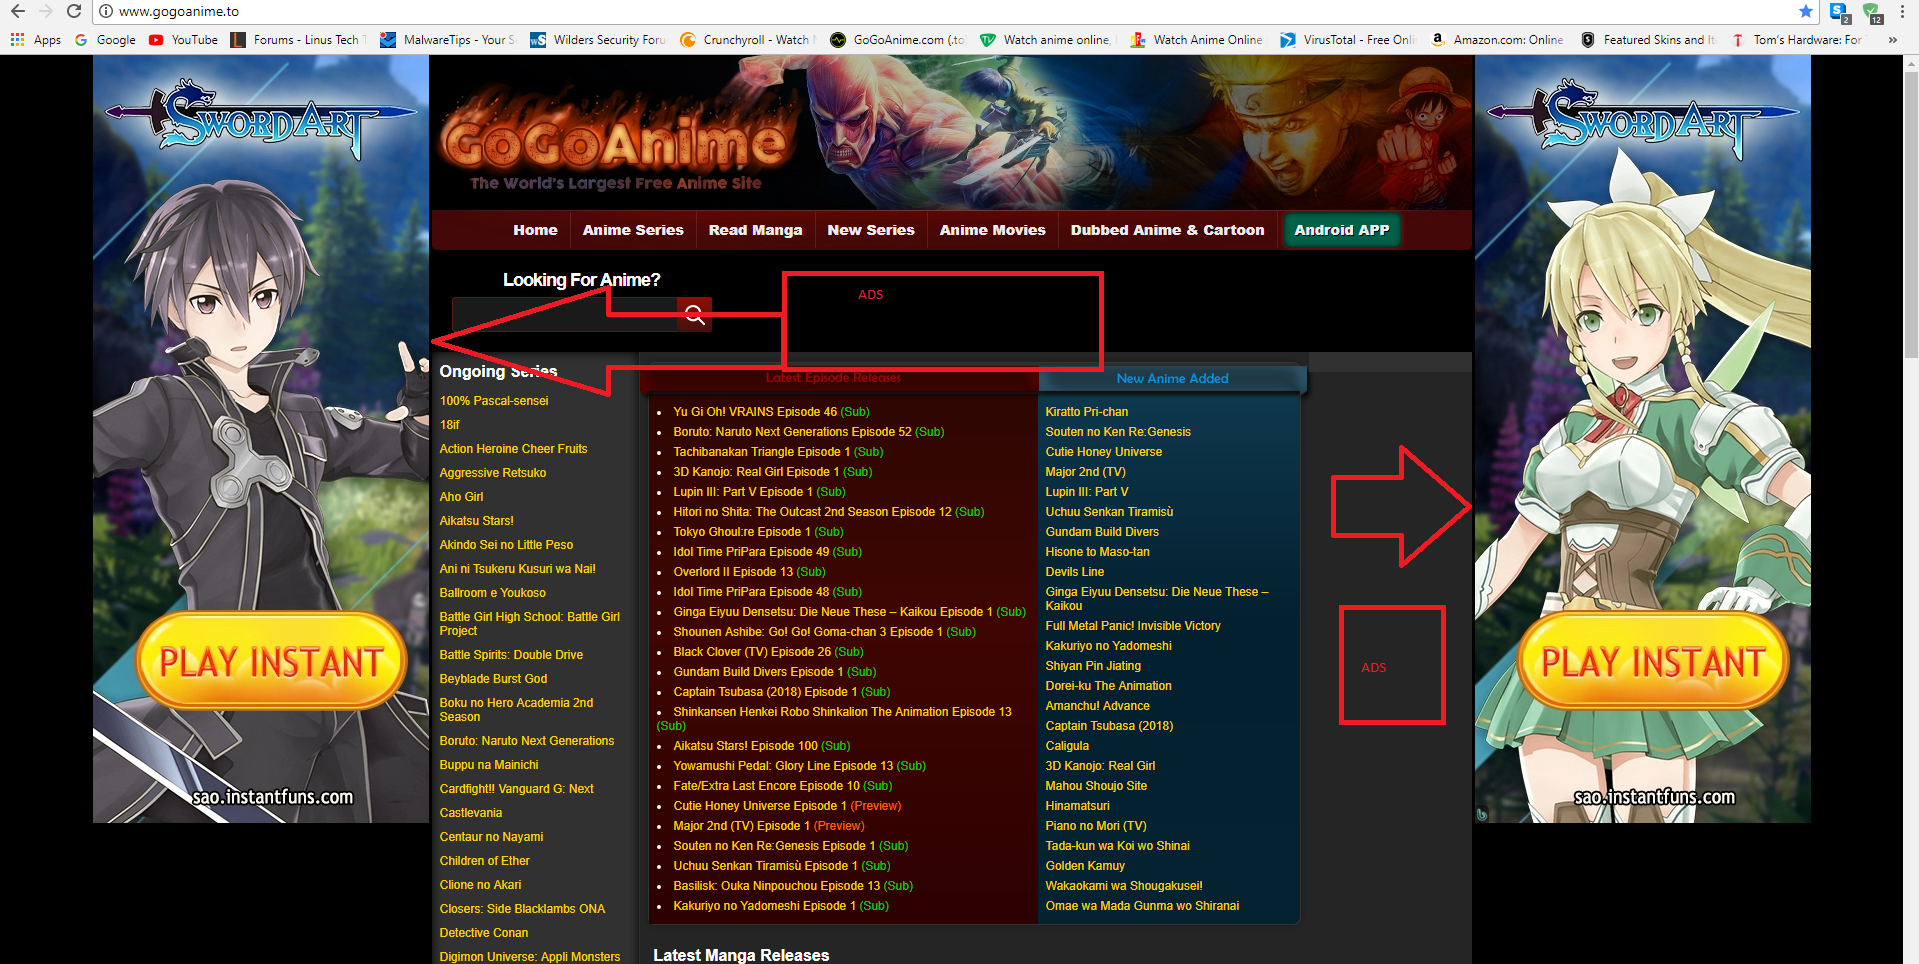
Task: Open the YouTube bookmark
Action: point(183,40)
